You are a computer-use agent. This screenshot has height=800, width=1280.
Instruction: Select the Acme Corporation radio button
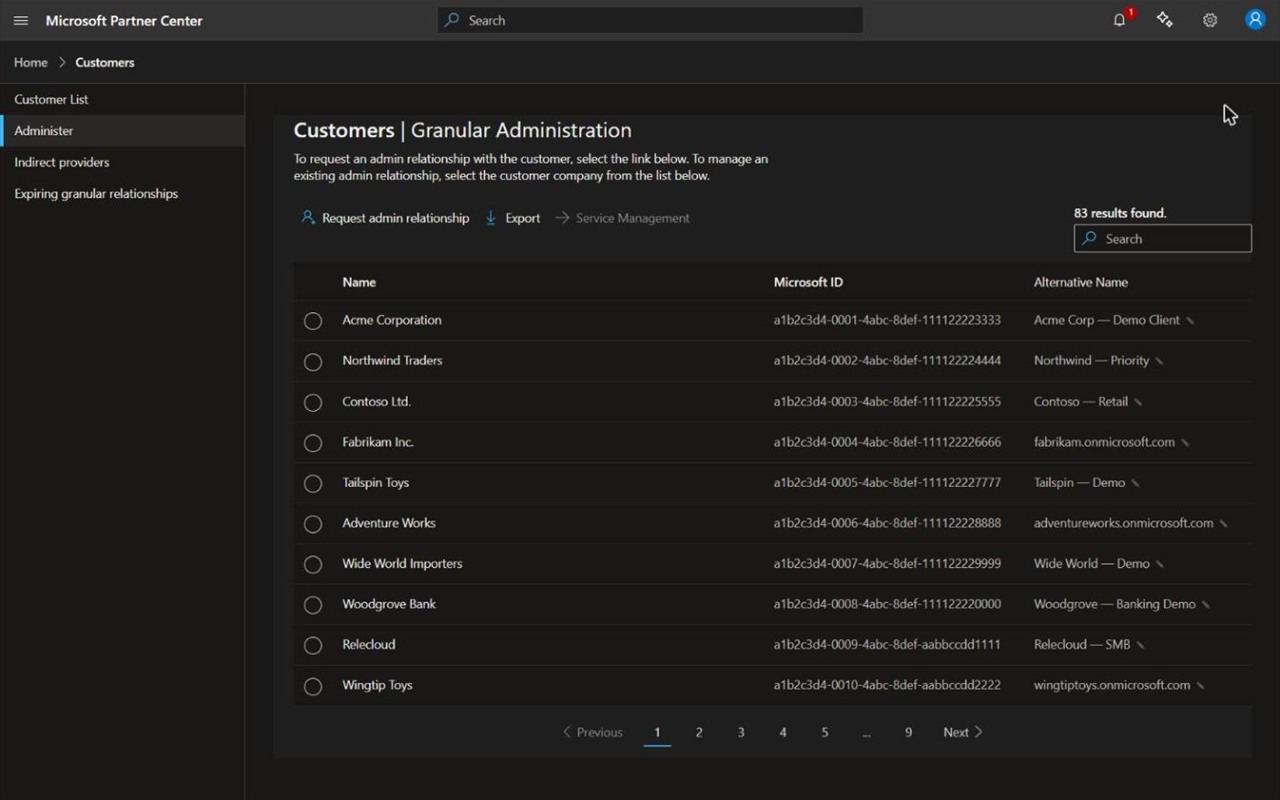click(x=313, y=321)
